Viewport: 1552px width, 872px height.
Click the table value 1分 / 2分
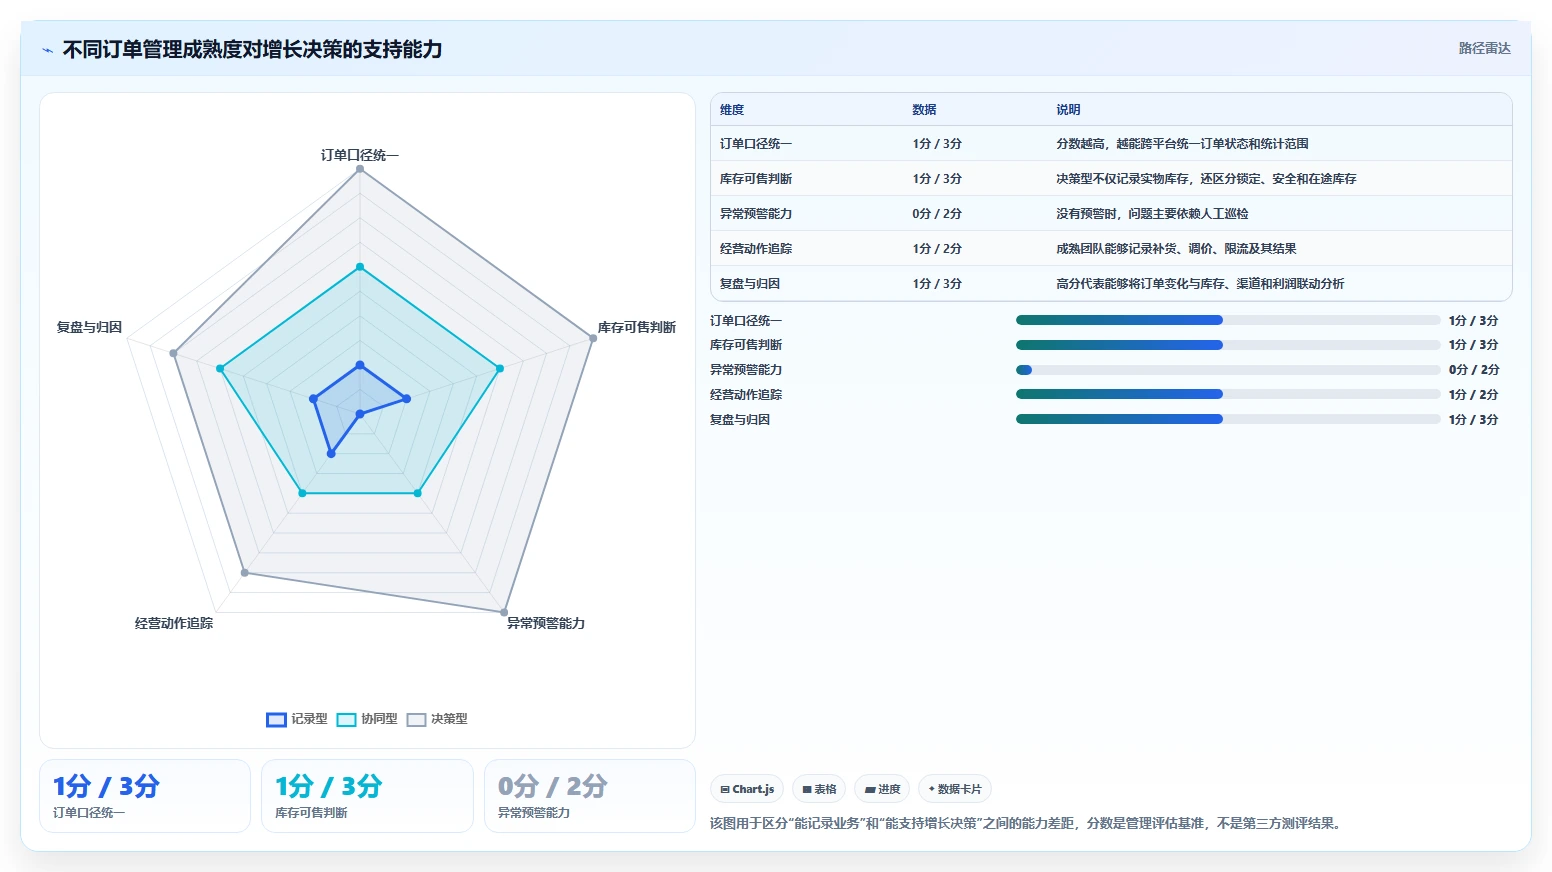937,249
